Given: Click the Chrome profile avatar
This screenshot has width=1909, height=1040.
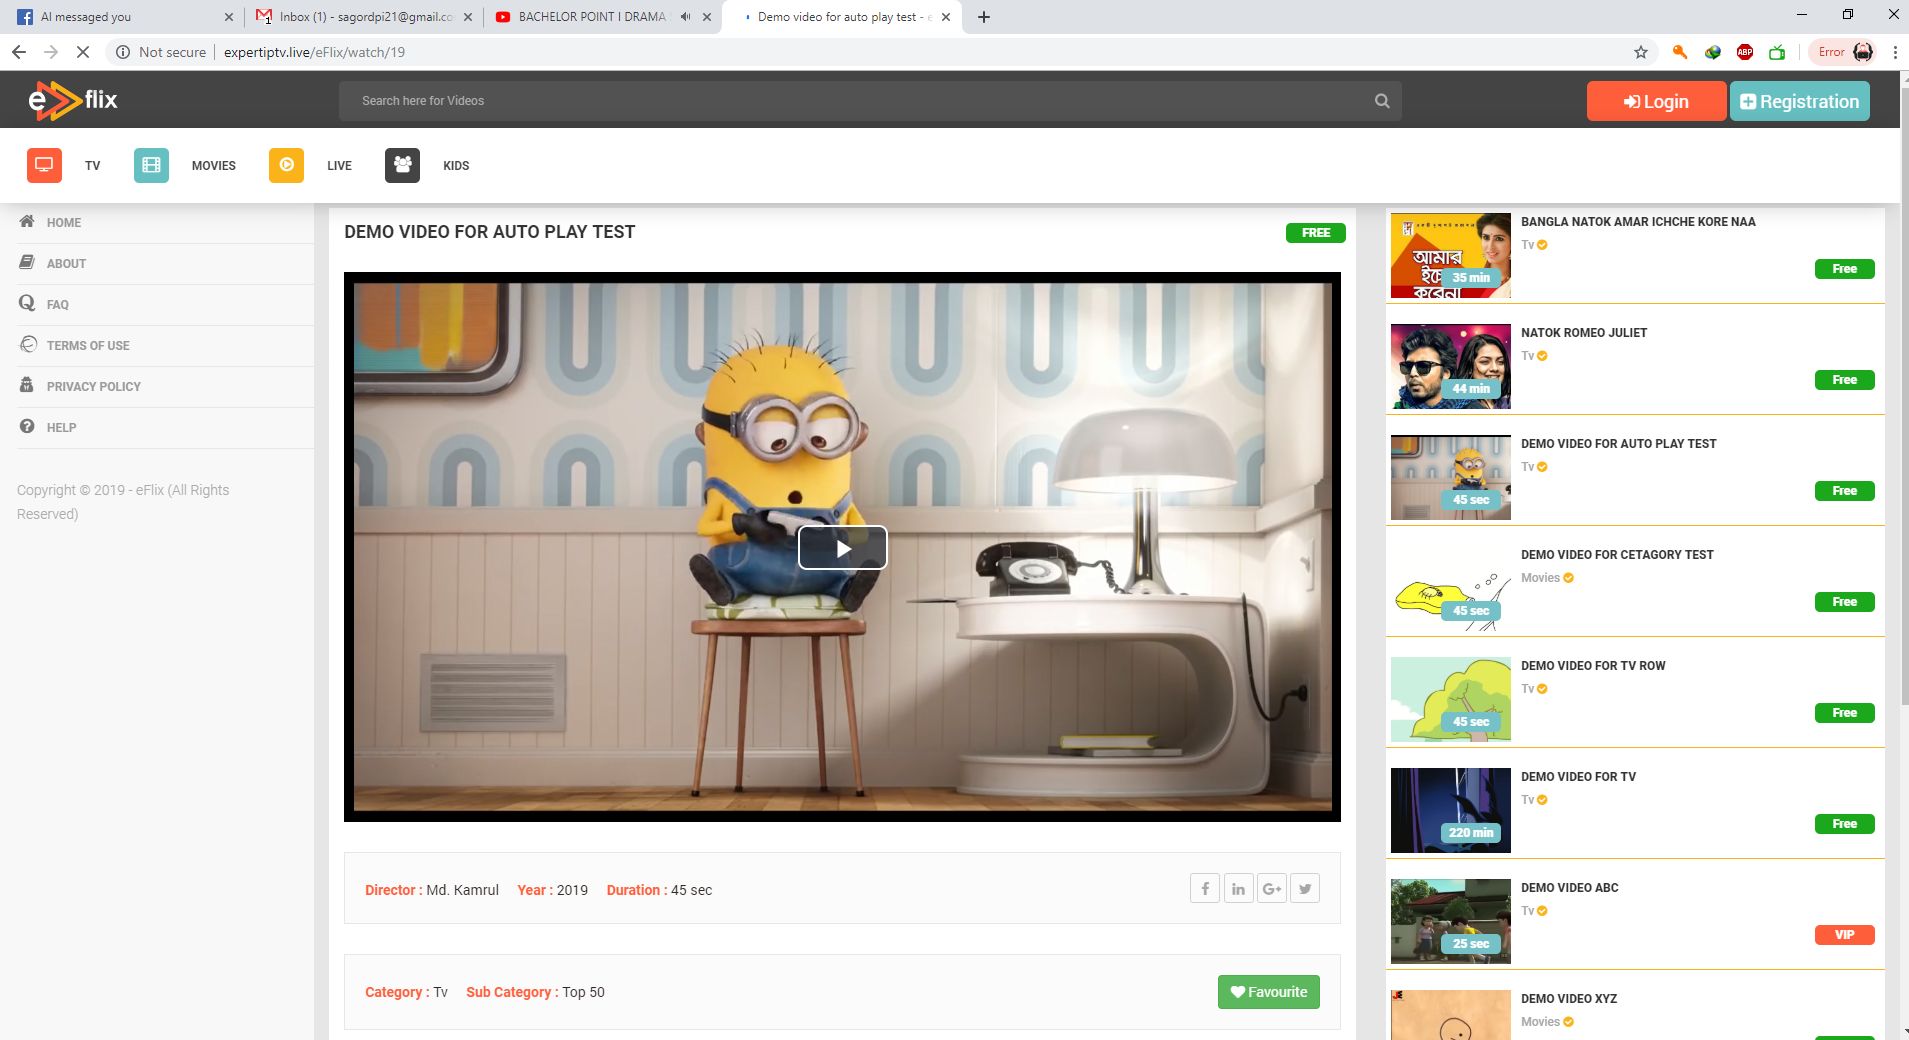Looking at the screenshot, I should coord(1863,52).
